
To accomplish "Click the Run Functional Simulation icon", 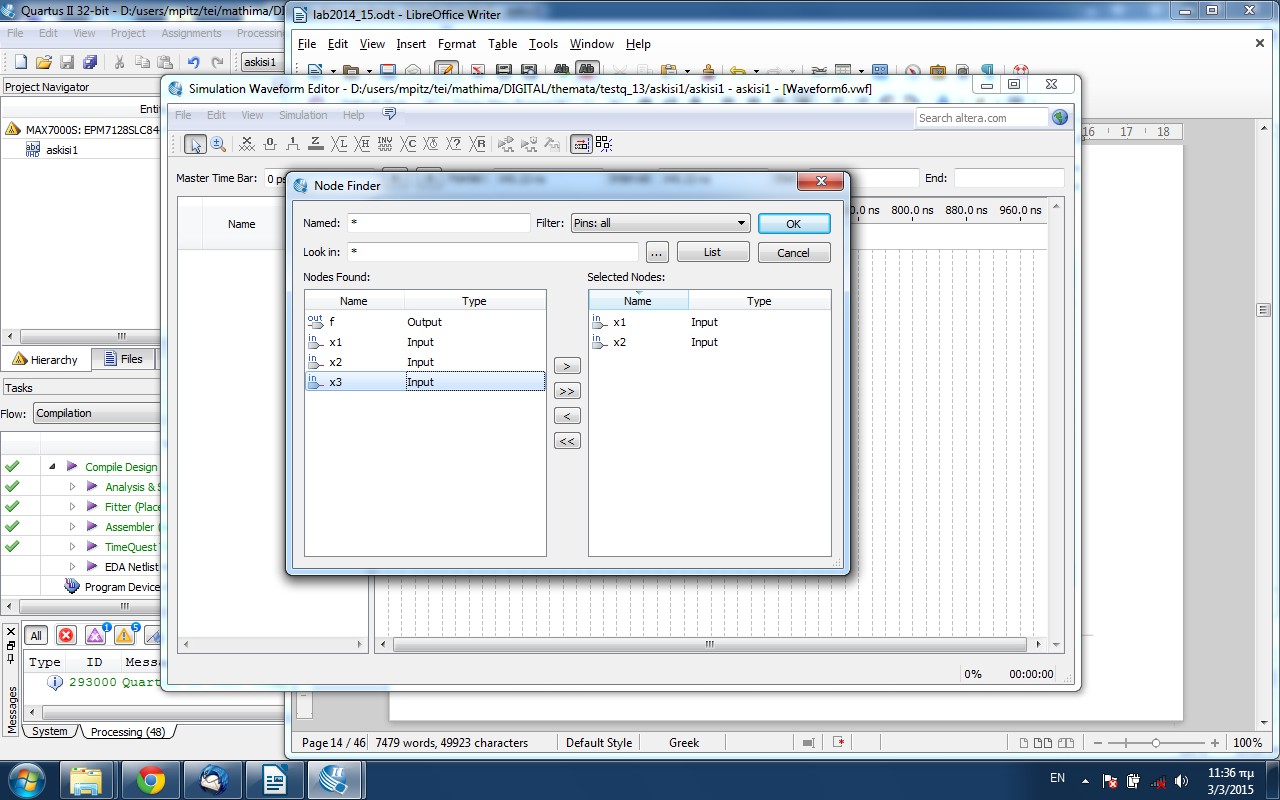I will click(506, 144).
